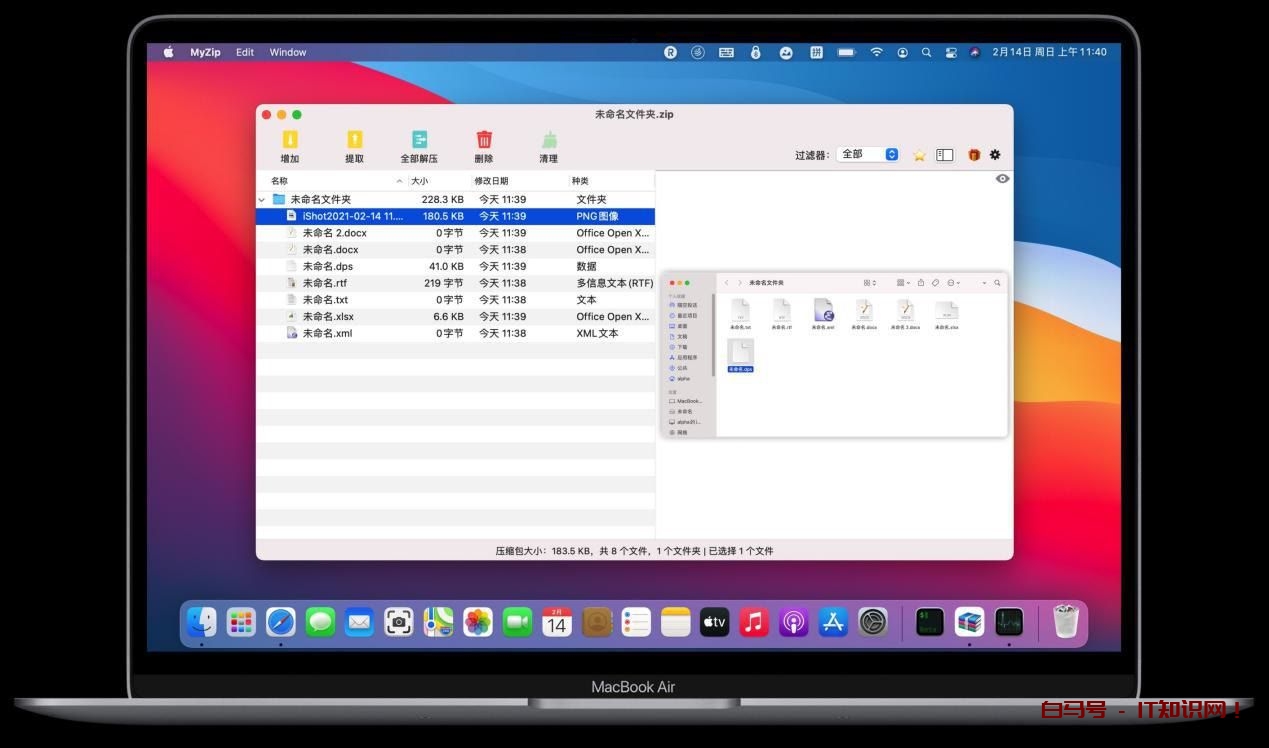
Task: Adjust the battery indicator in the menu bar
Action: pos(846,52)
